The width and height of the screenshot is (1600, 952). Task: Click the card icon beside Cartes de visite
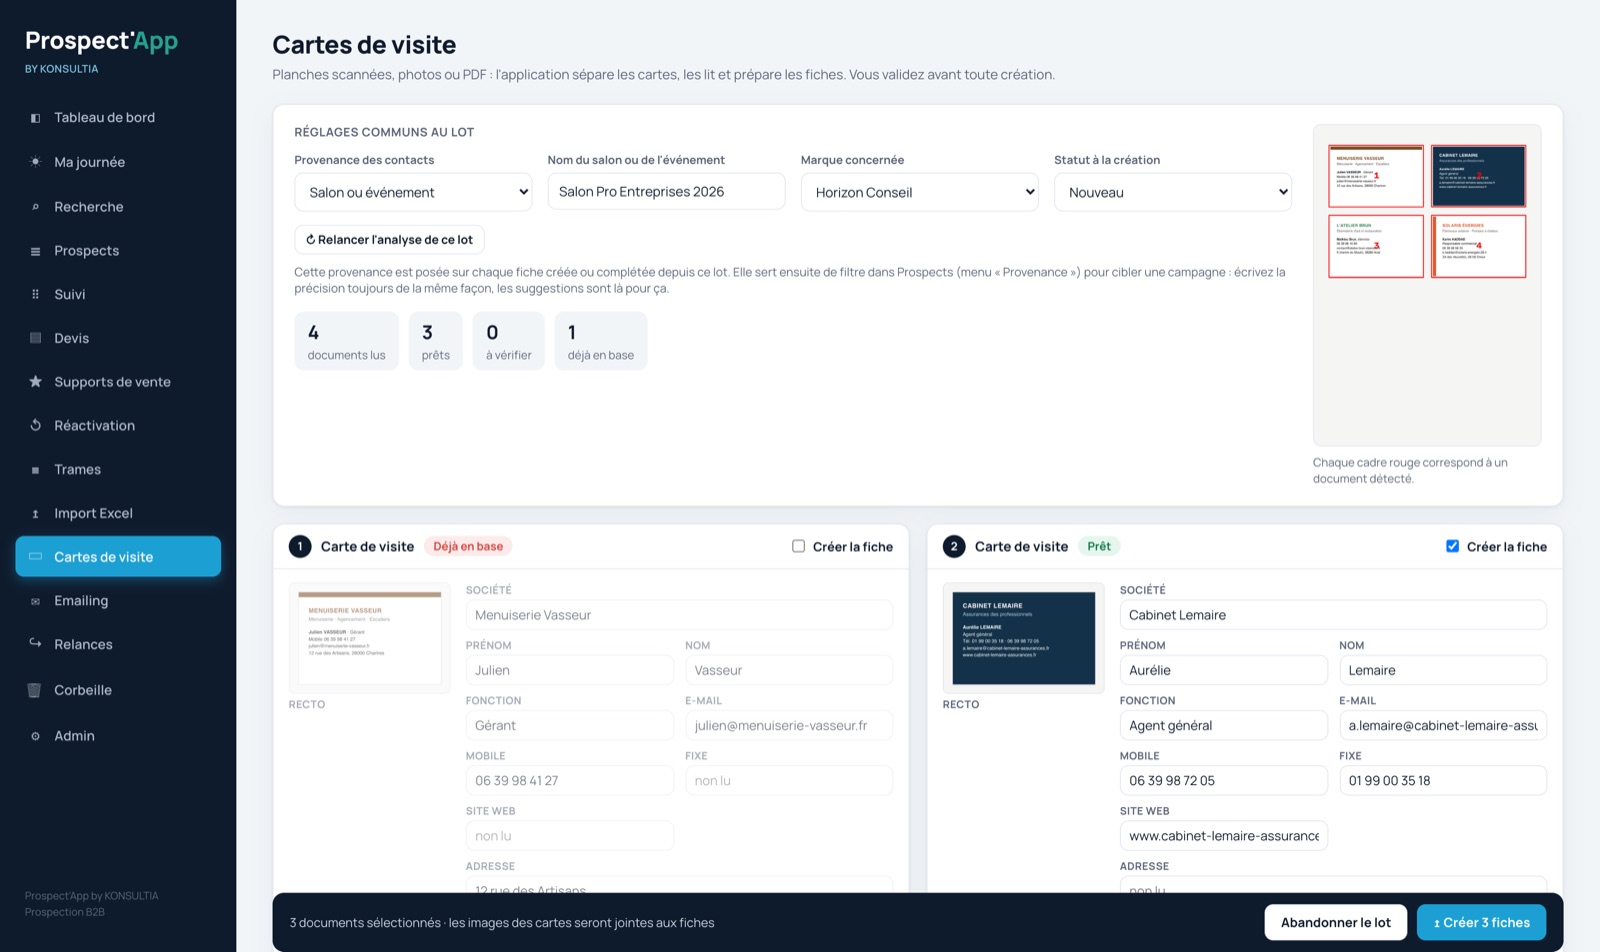click(x=35, y=556)
